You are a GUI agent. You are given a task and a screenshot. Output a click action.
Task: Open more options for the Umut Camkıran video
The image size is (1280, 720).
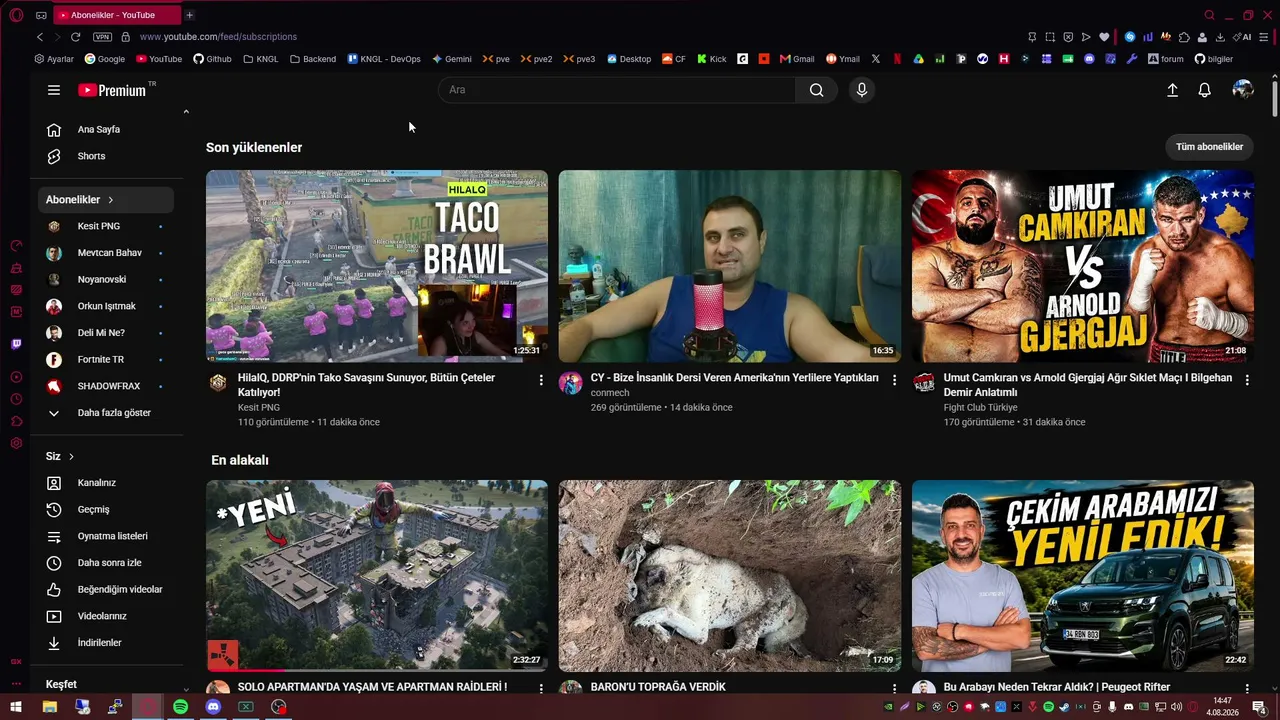click(1247, 380)
